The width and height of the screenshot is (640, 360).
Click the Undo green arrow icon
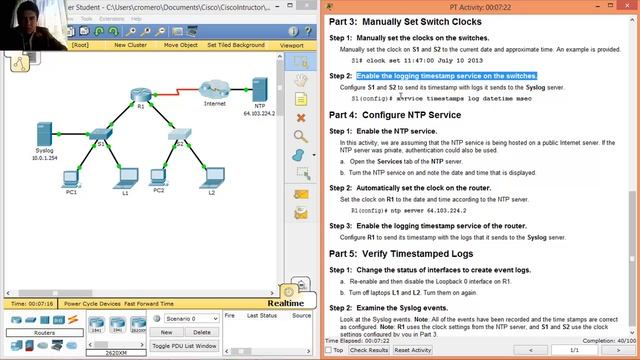99,31
